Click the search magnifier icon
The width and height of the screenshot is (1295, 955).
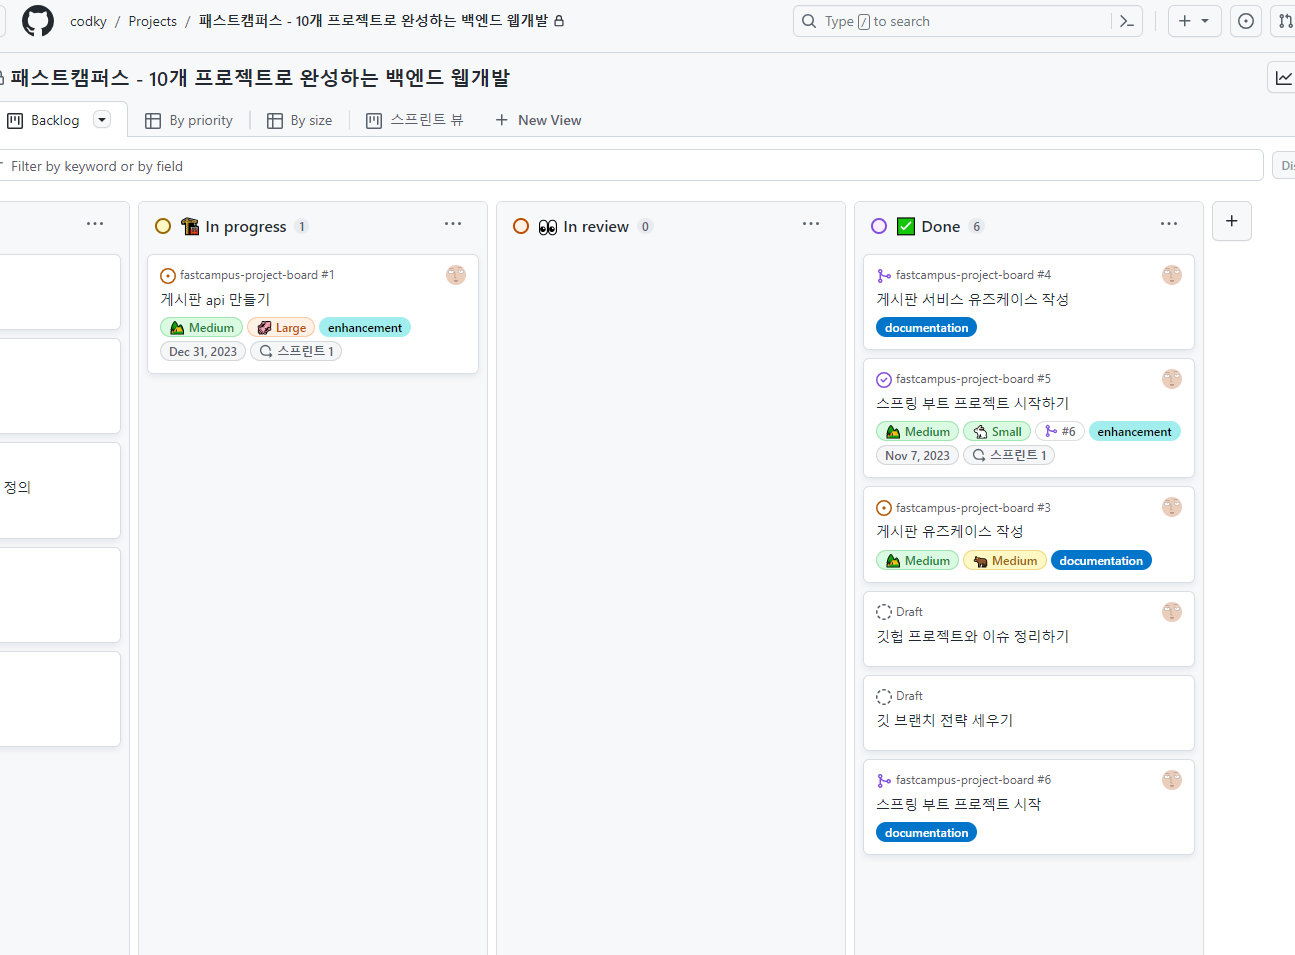click(809, 21)
